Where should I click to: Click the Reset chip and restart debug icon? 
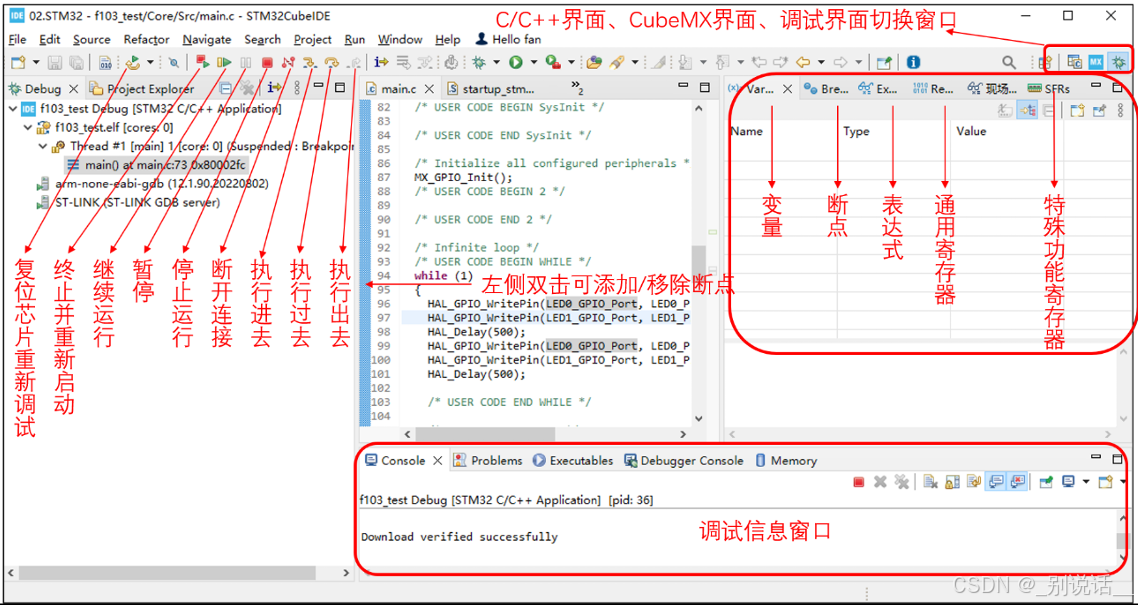tap(132, 62)
